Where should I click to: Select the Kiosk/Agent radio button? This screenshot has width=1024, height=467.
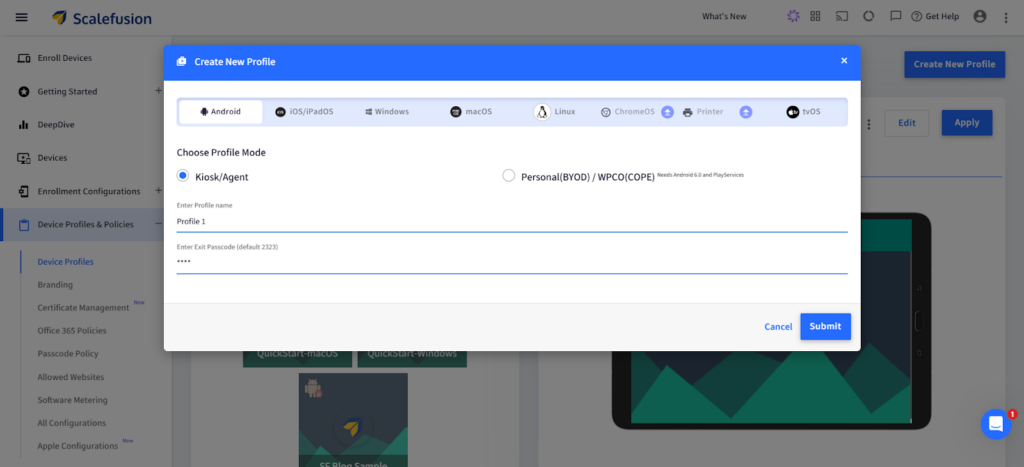click(183, 176)
